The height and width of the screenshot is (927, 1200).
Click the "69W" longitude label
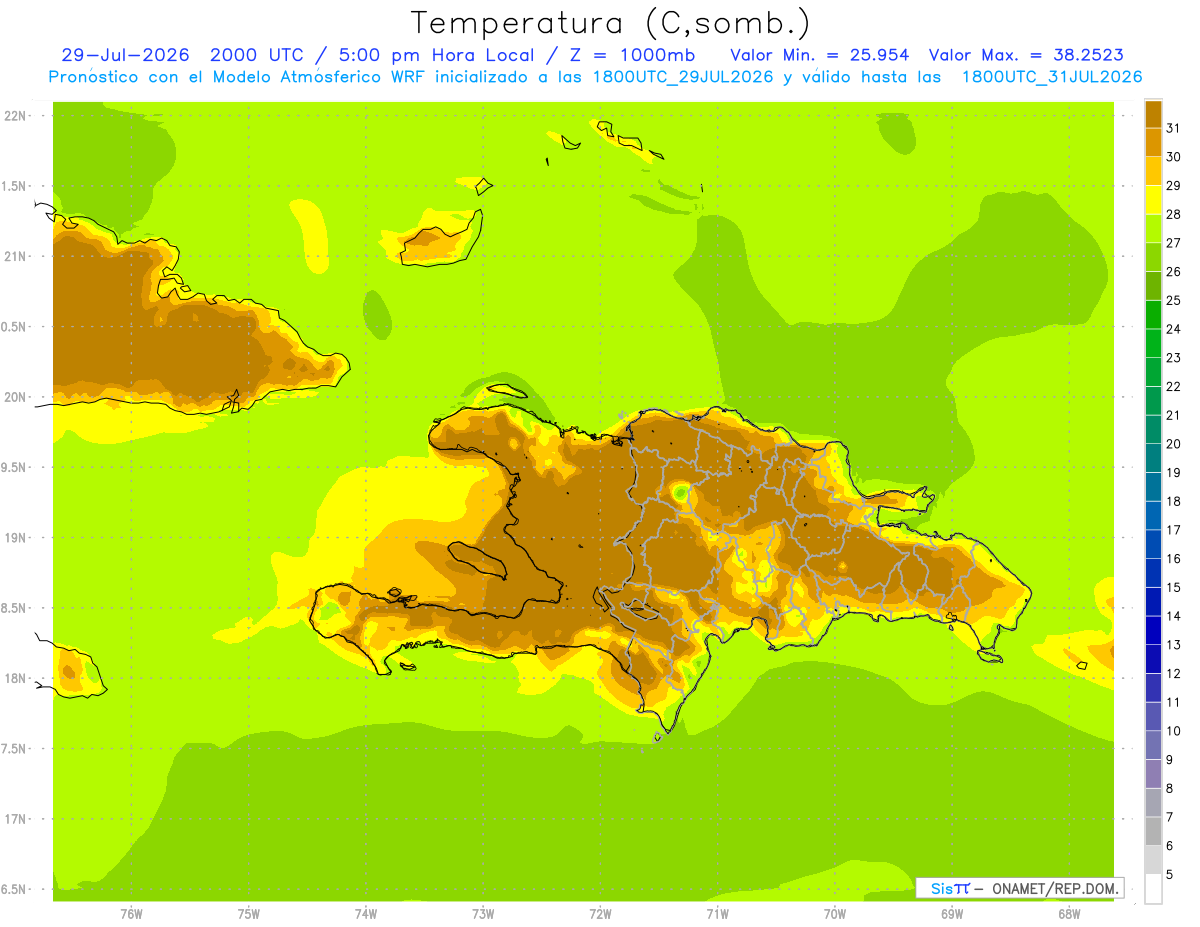coord(952,913)
